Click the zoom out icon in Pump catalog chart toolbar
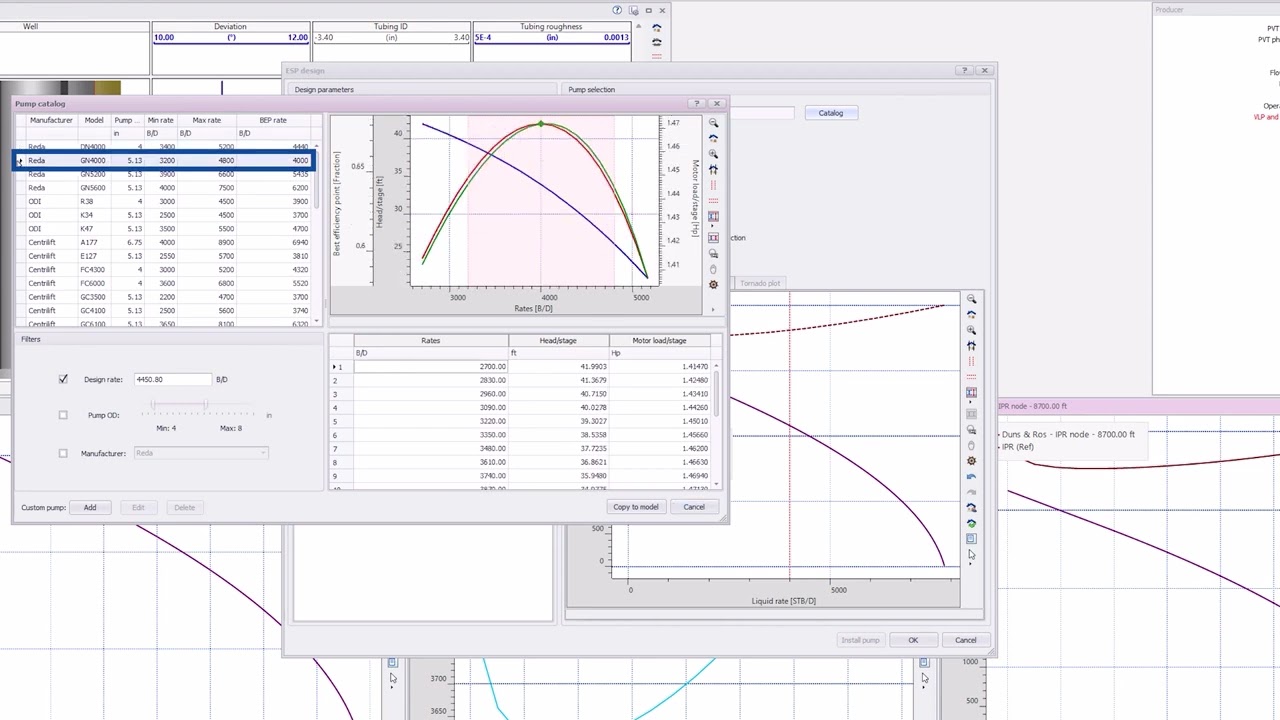 click(713, 122)
